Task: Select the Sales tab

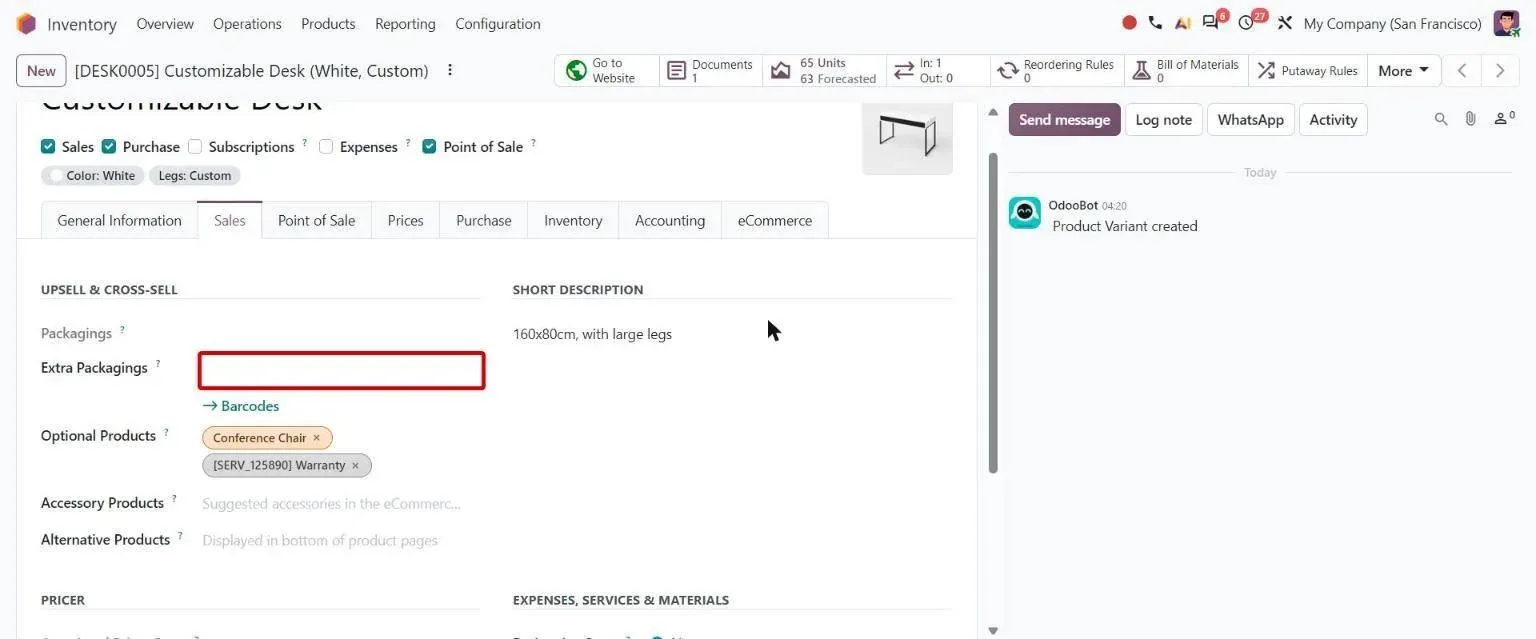Action: click(229, 220)
